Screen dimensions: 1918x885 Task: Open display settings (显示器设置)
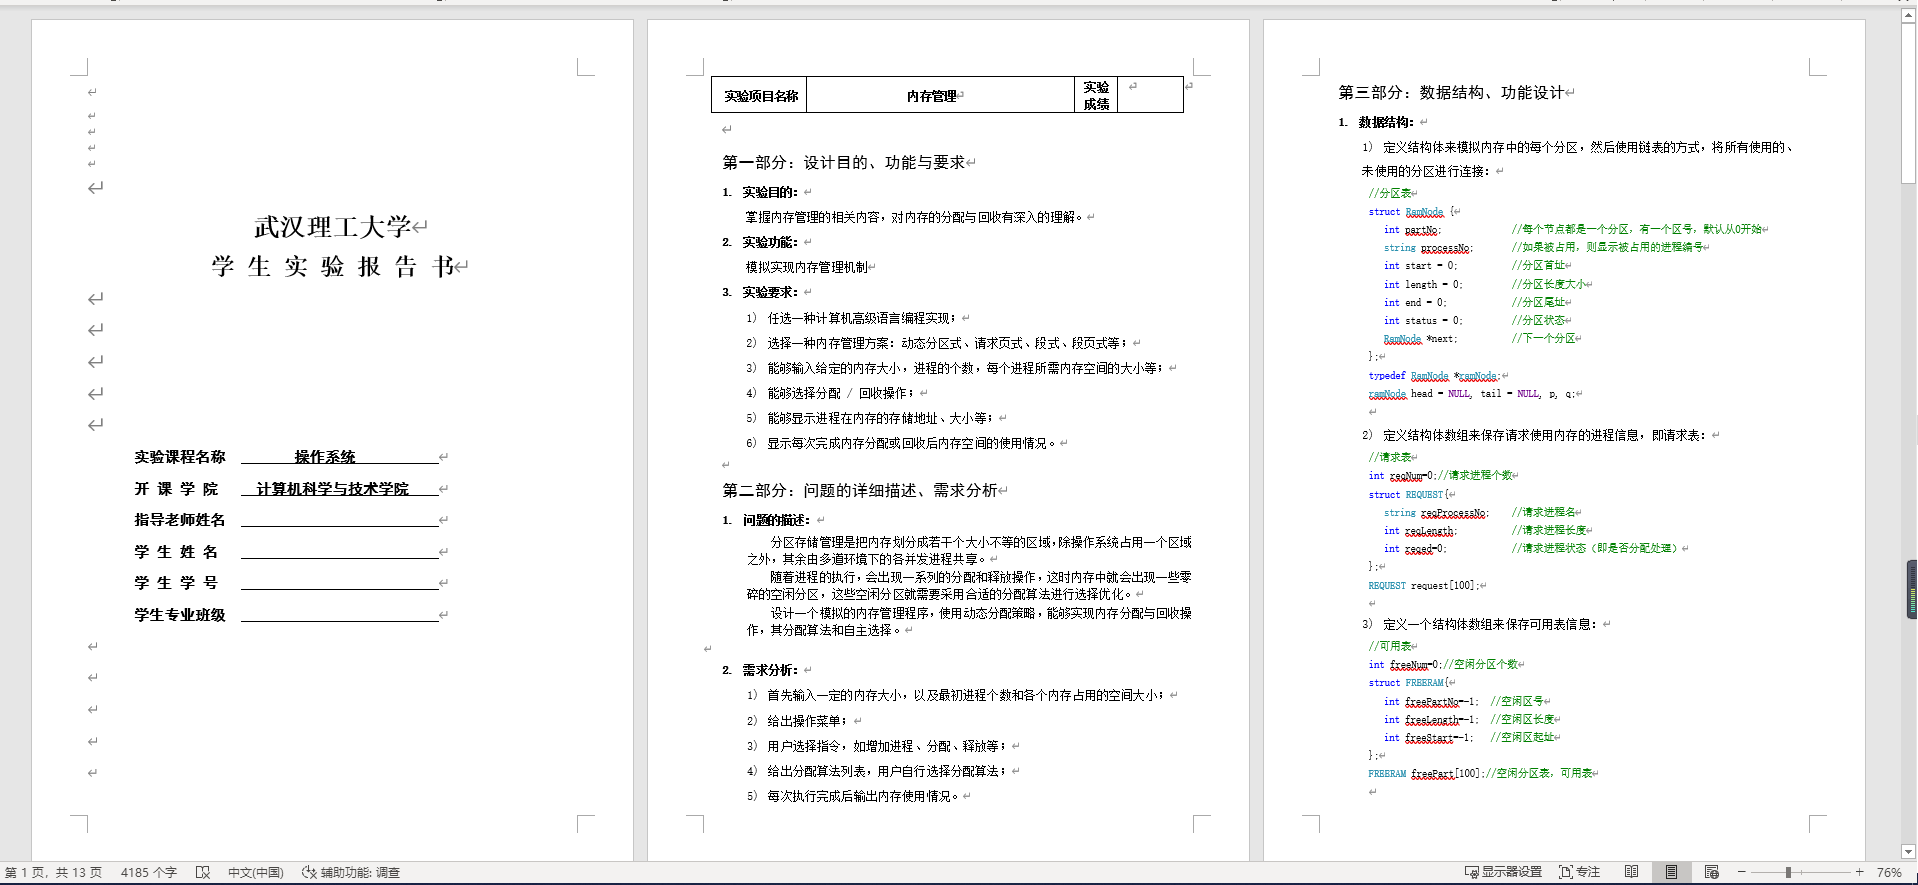pos(1503,872)
